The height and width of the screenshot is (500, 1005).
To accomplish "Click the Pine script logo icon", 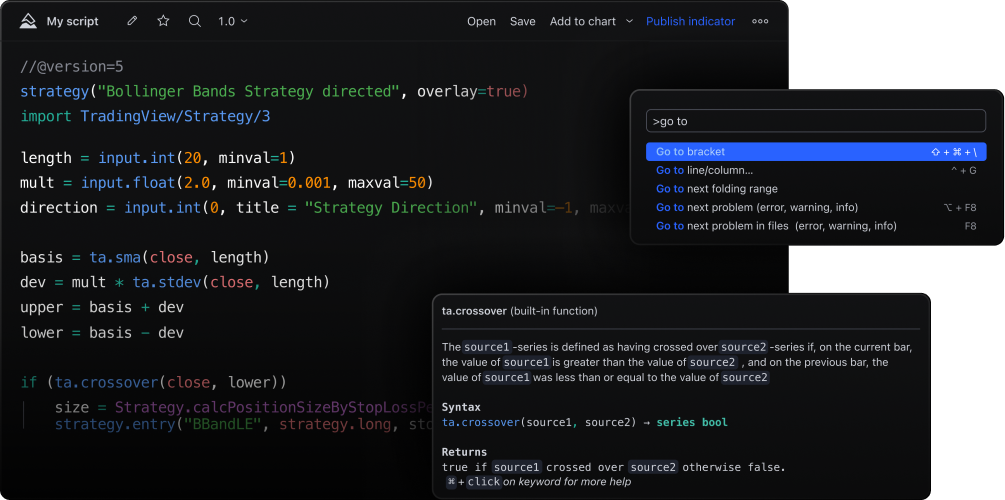I will click(x=28, y=21).
